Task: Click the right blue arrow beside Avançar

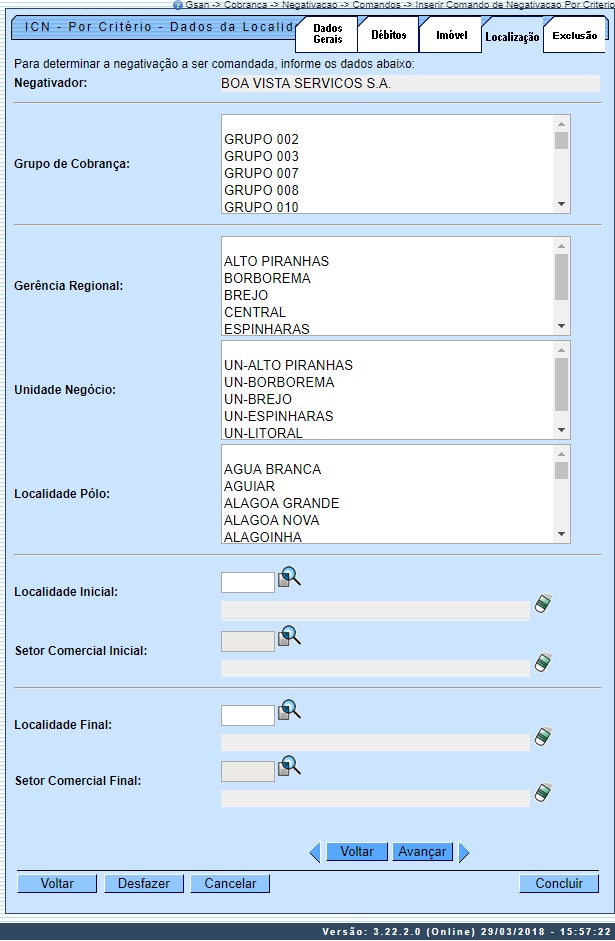Action: 463,852
